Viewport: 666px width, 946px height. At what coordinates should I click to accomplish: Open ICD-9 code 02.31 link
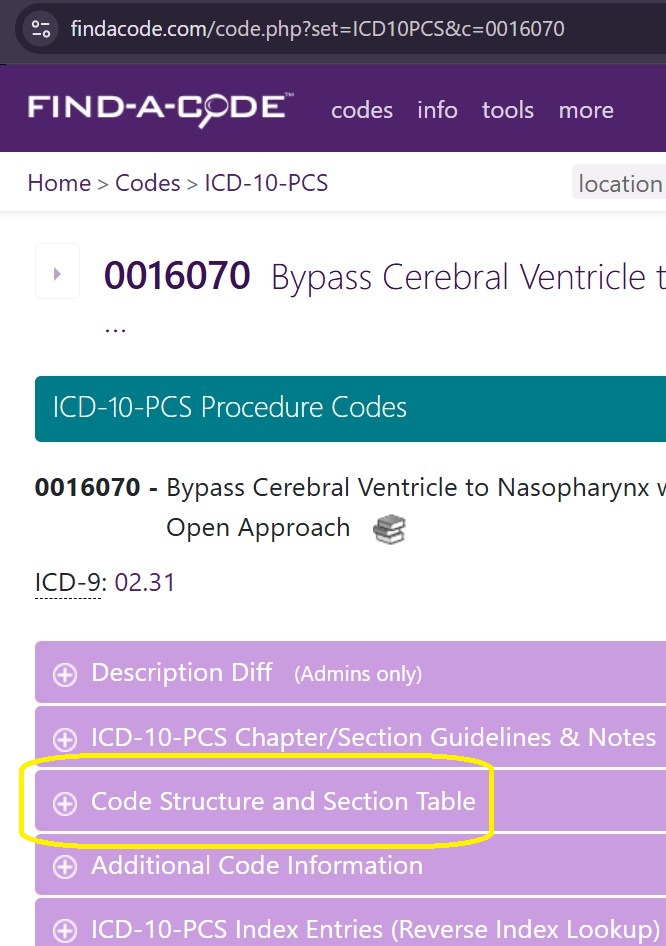point(145,582)
